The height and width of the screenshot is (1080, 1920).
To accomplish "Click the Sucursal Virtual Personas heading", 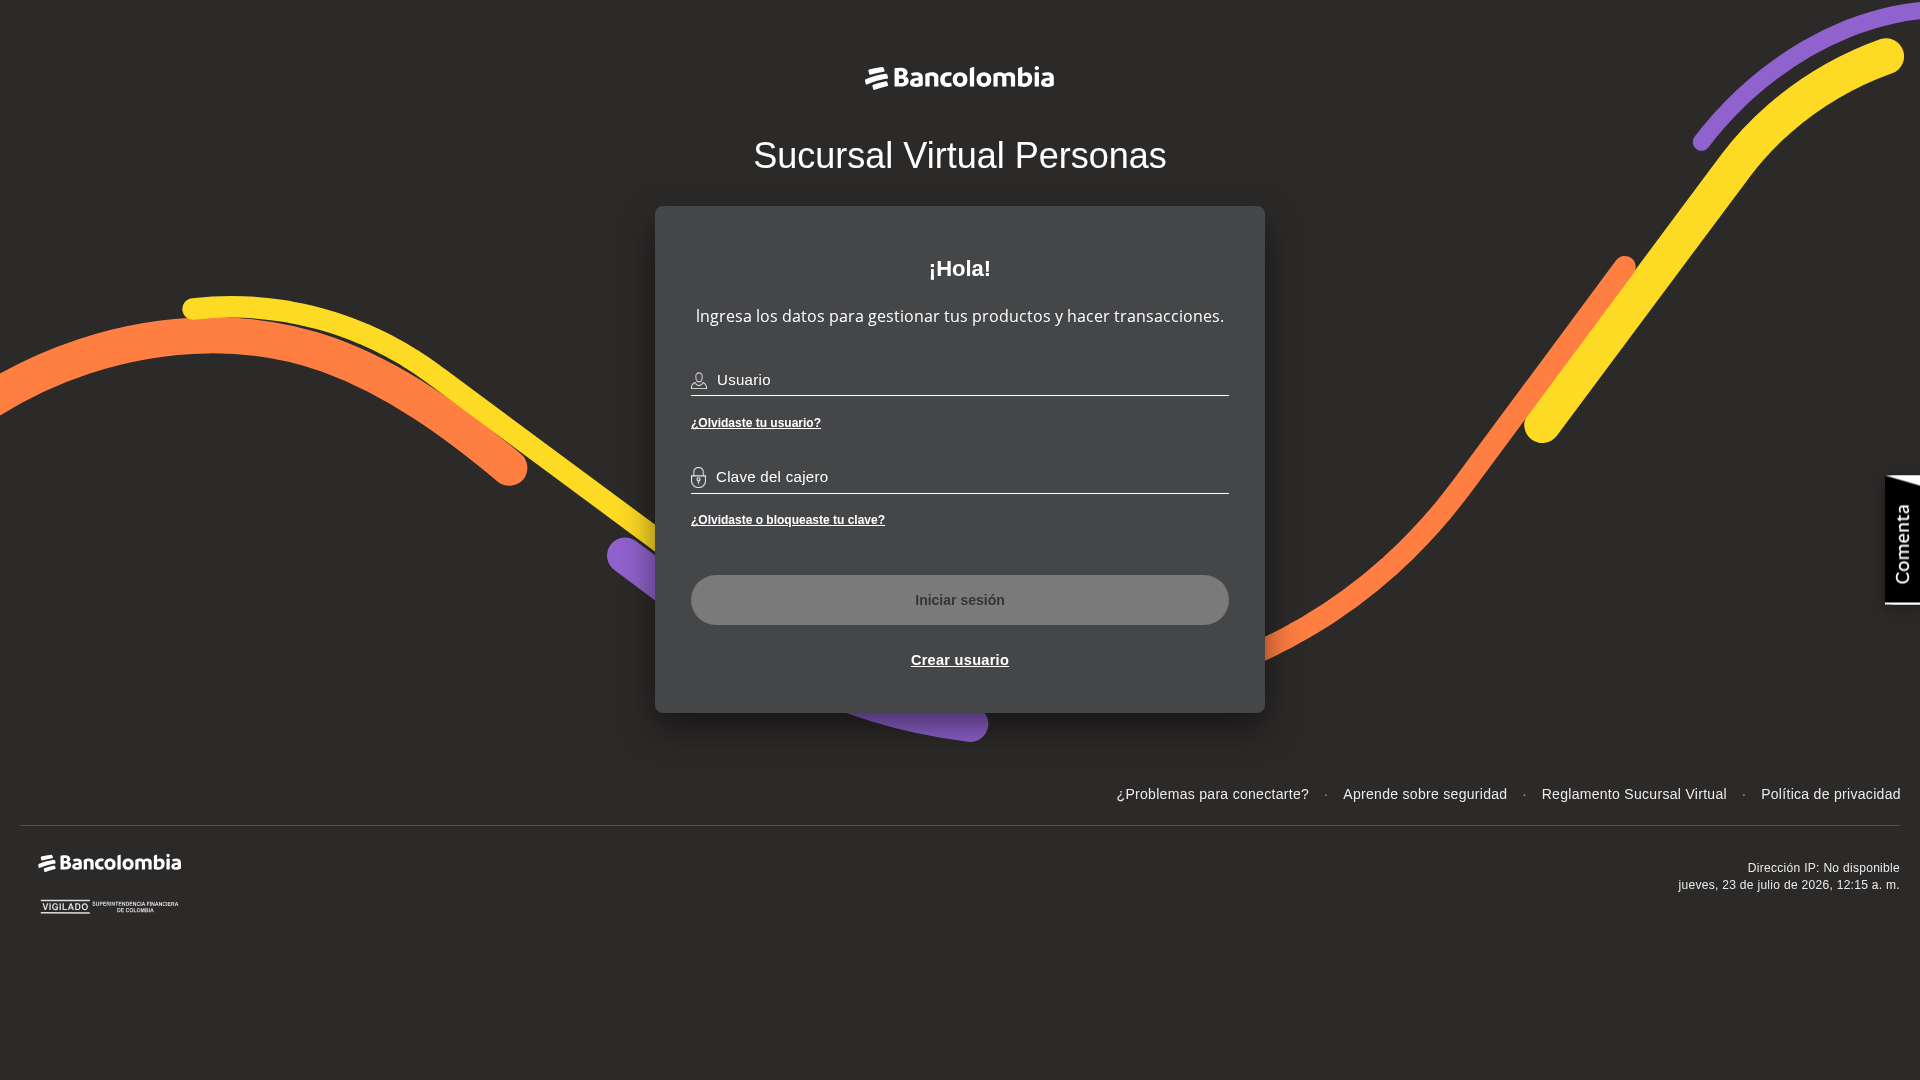I will (959, 156).
